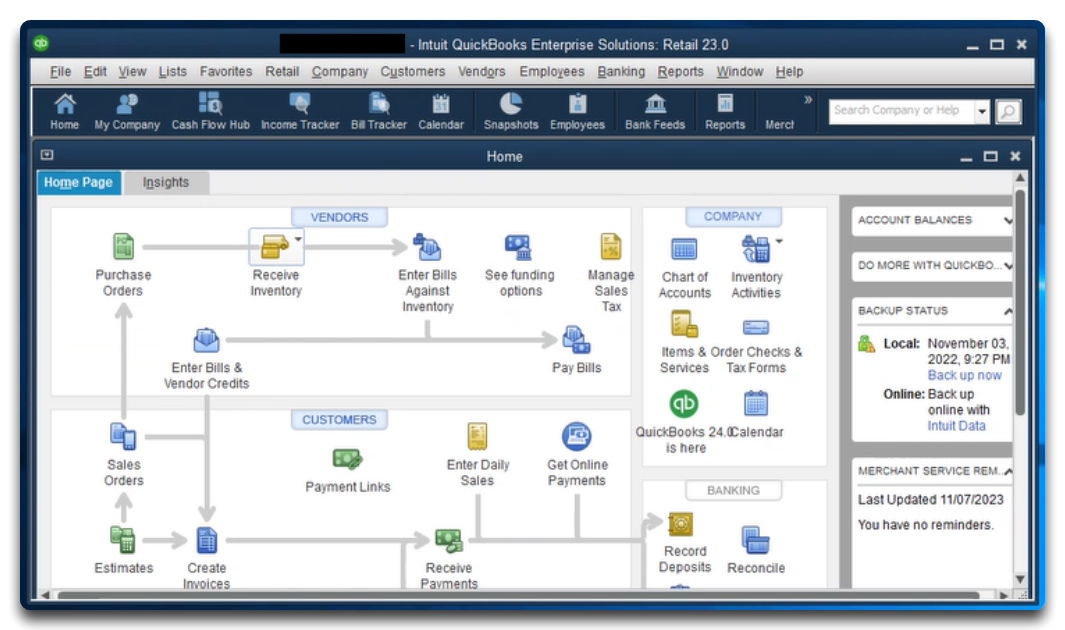1065x630 pixels.
Task: Open Bill Tracker in icon bar
Action: [378, 112]
